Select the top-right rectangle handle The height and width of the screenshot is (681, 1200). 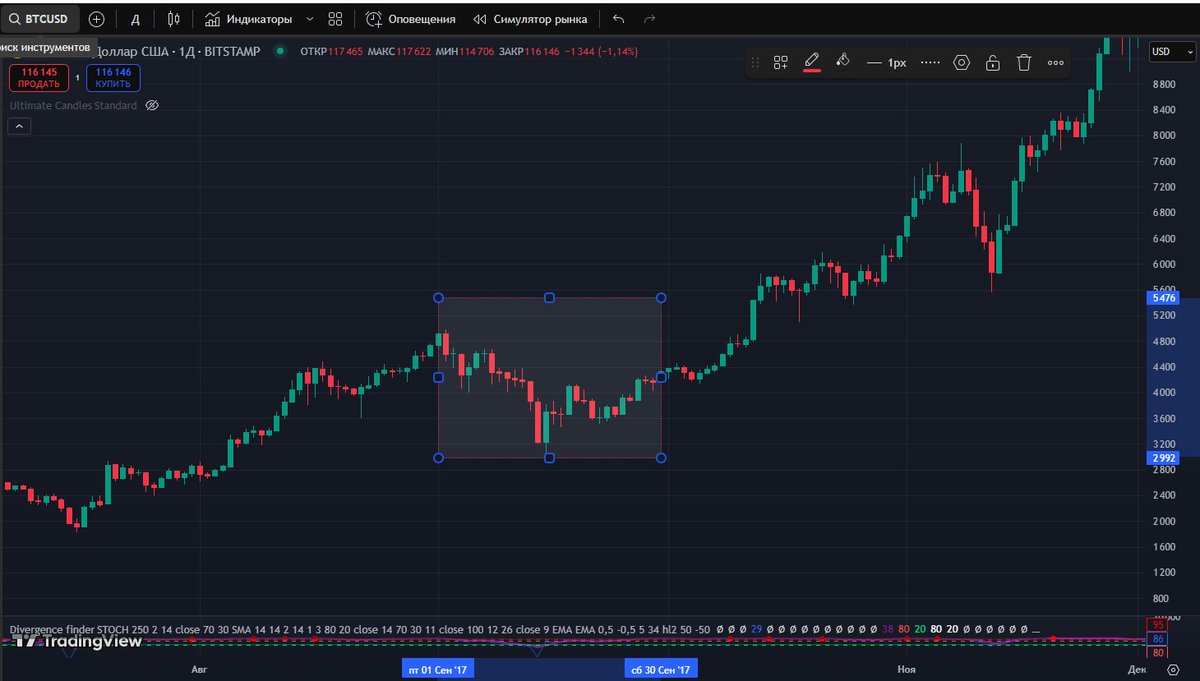point(661,298)
